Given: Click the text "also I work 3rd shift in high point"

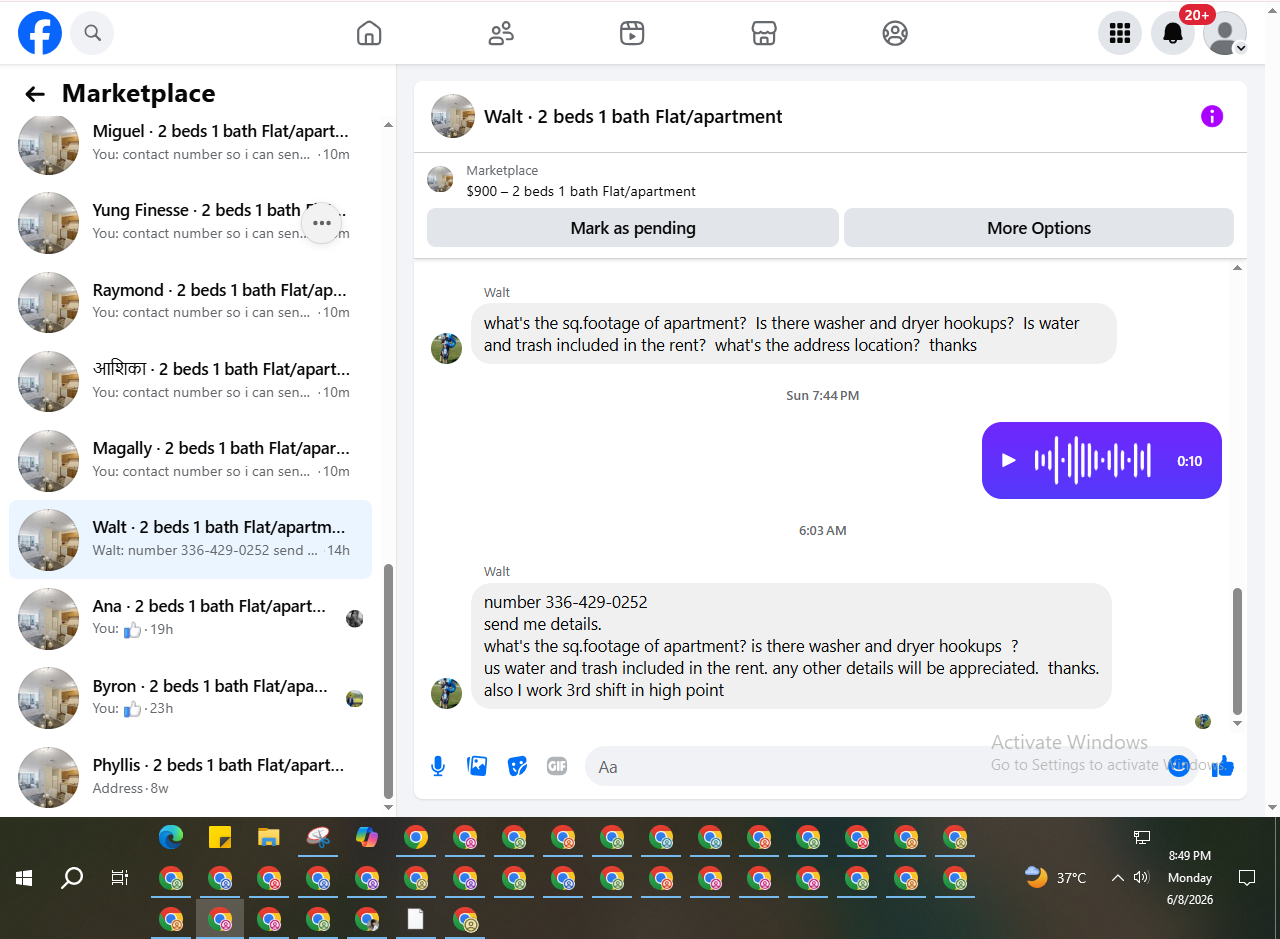Looking at the screenshot, I should (604, 690).
